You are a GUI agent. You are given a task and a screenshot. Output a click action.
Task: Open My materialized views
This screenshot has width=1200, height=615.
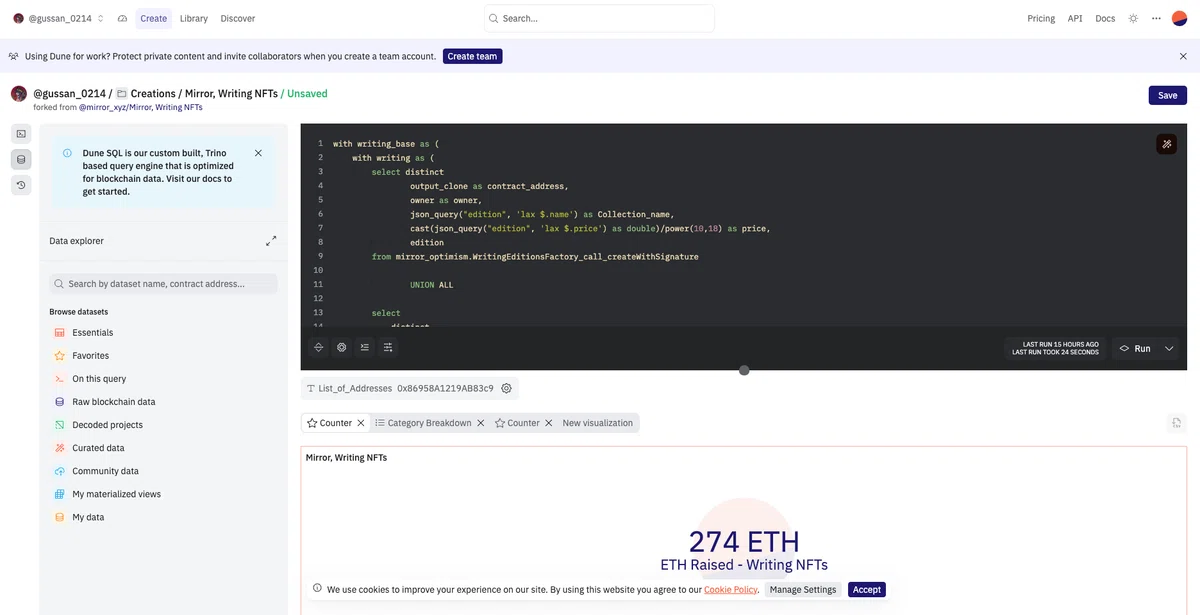click(x=116, y=494)
